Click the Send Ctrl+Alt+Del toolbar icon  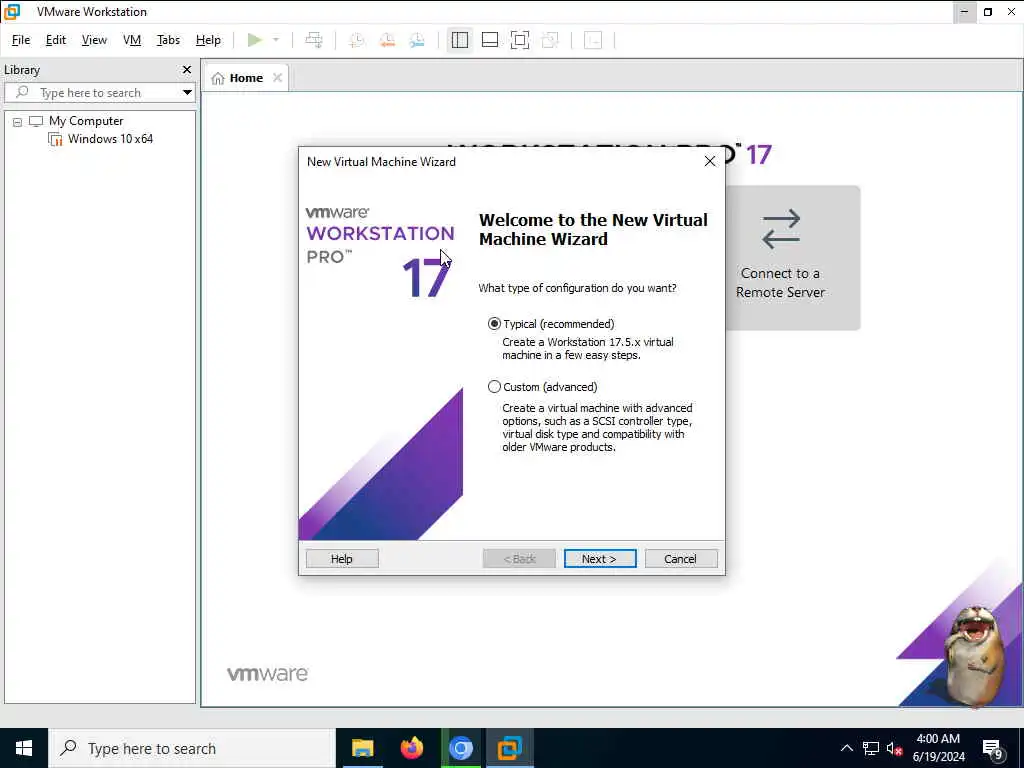coord(314,40)
